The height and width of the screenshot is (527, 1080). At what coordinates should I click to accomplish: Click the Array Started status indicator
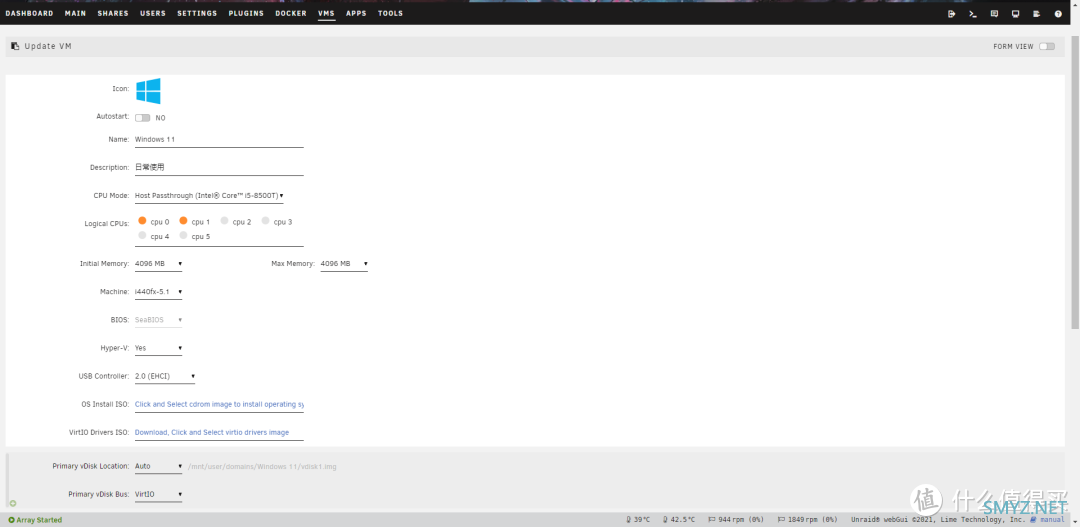(x=35, y=520)
